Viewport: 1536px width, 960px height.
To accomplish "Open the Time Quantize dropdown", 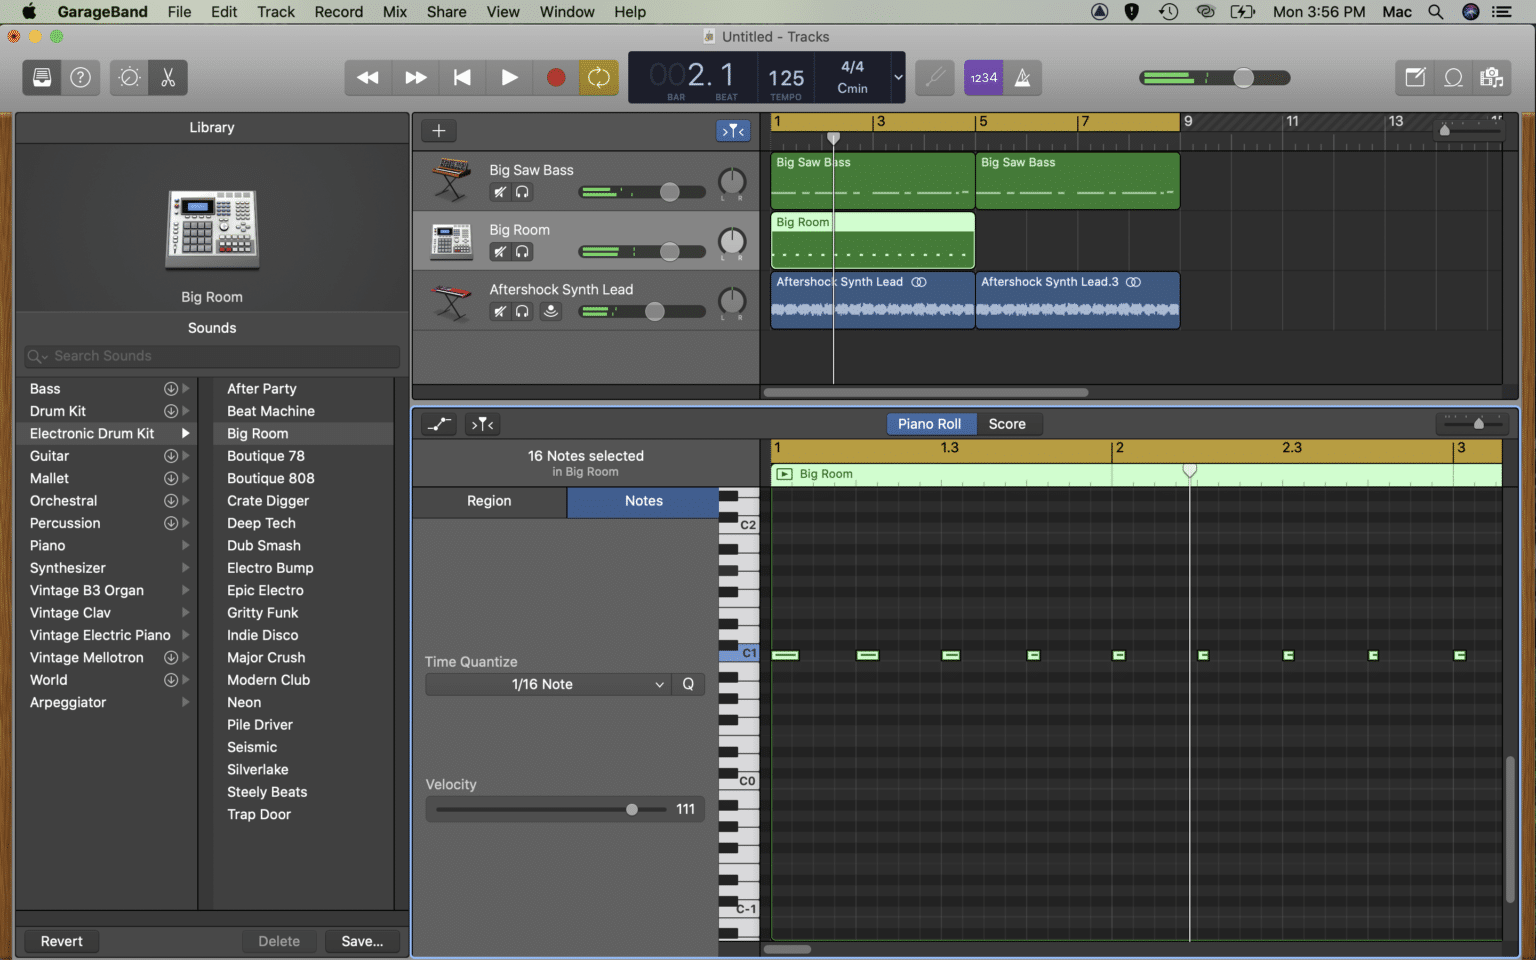I will point(546,684).
